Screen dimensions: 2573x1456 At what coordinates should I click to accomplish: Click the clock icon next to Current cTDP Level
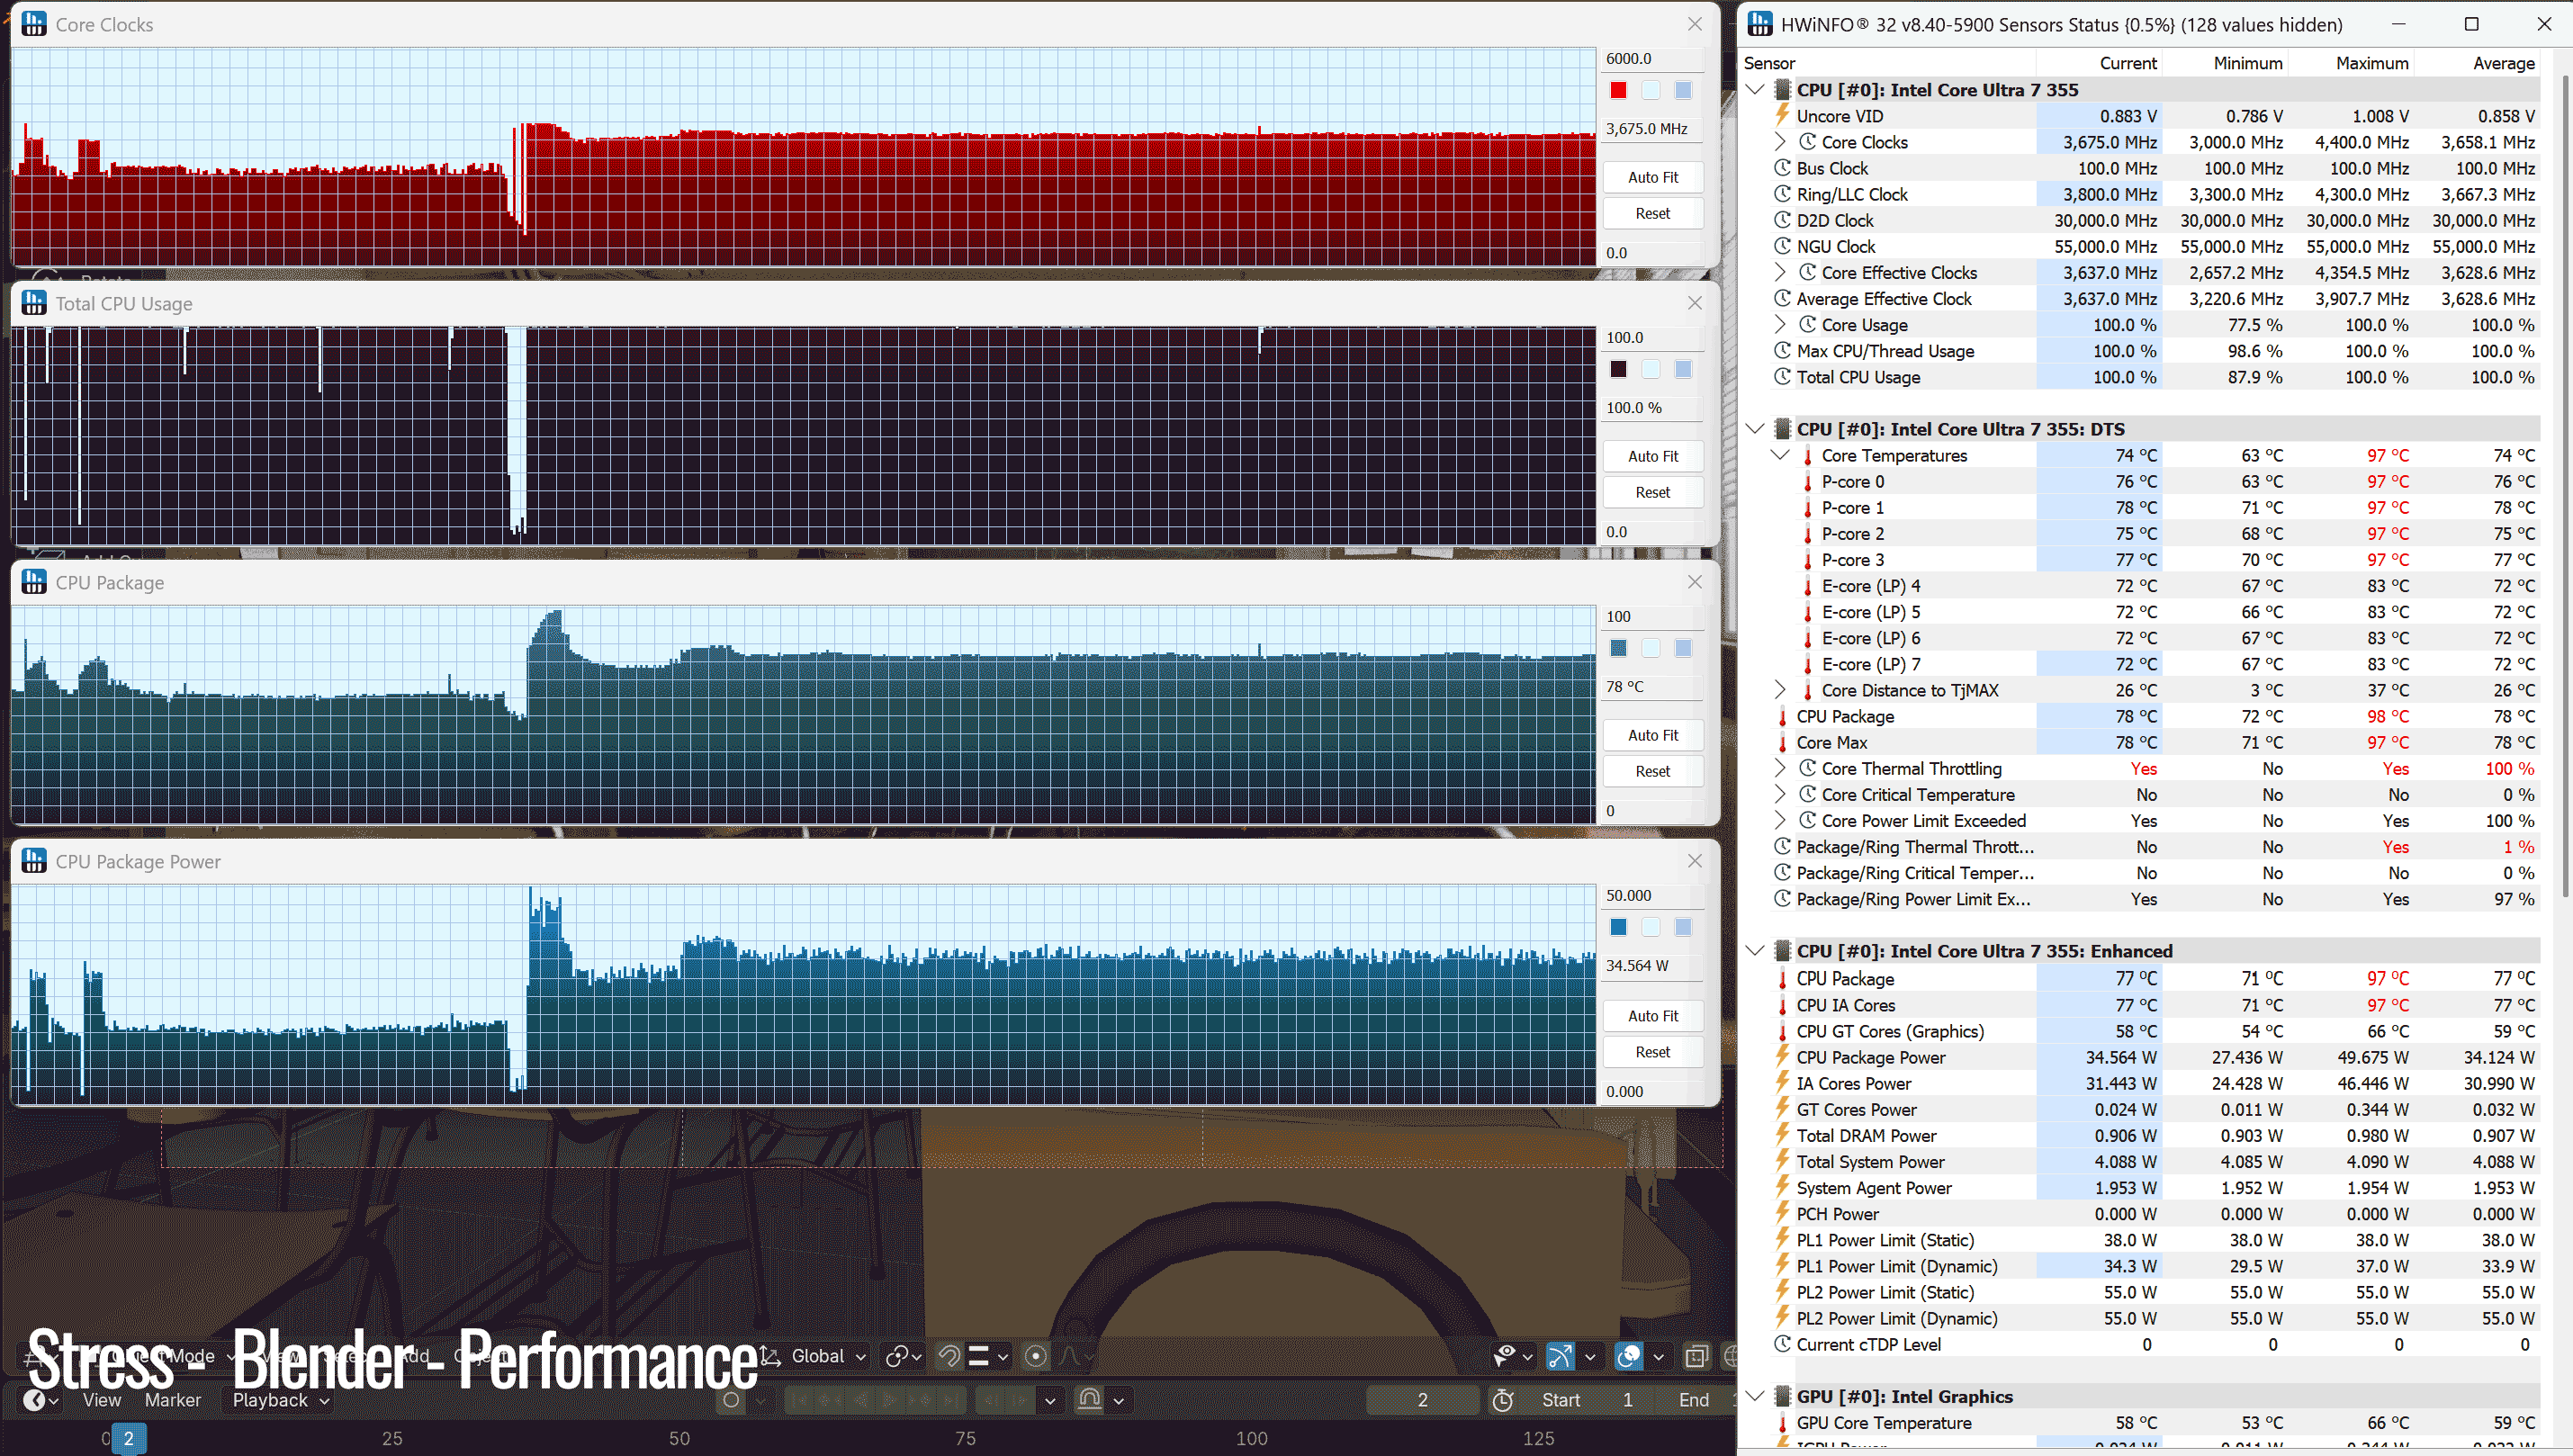coord(1782,1344)
